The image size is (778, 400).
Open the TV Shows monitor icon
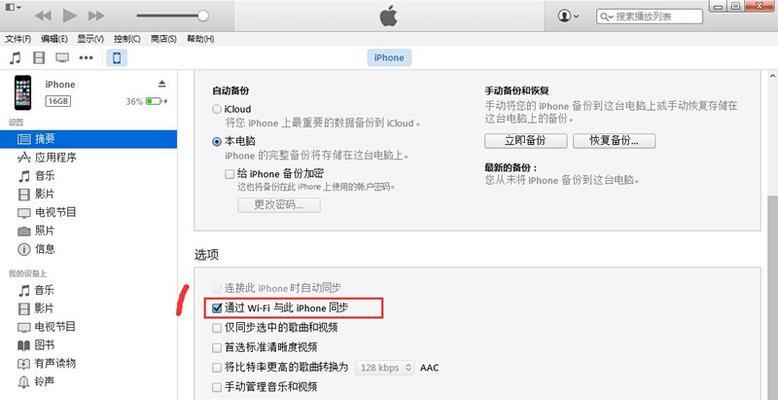[x=62, y=58]
